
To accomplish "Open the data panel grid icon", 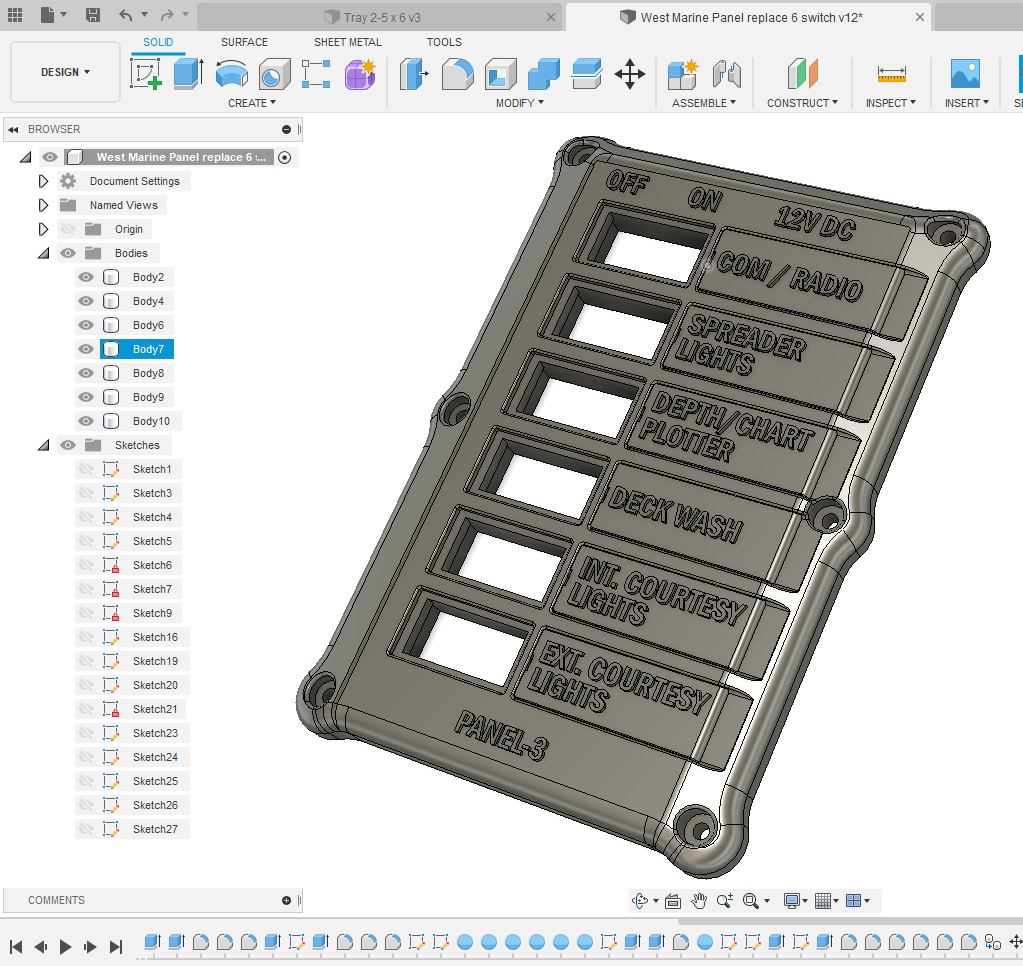I will [14, 15].
